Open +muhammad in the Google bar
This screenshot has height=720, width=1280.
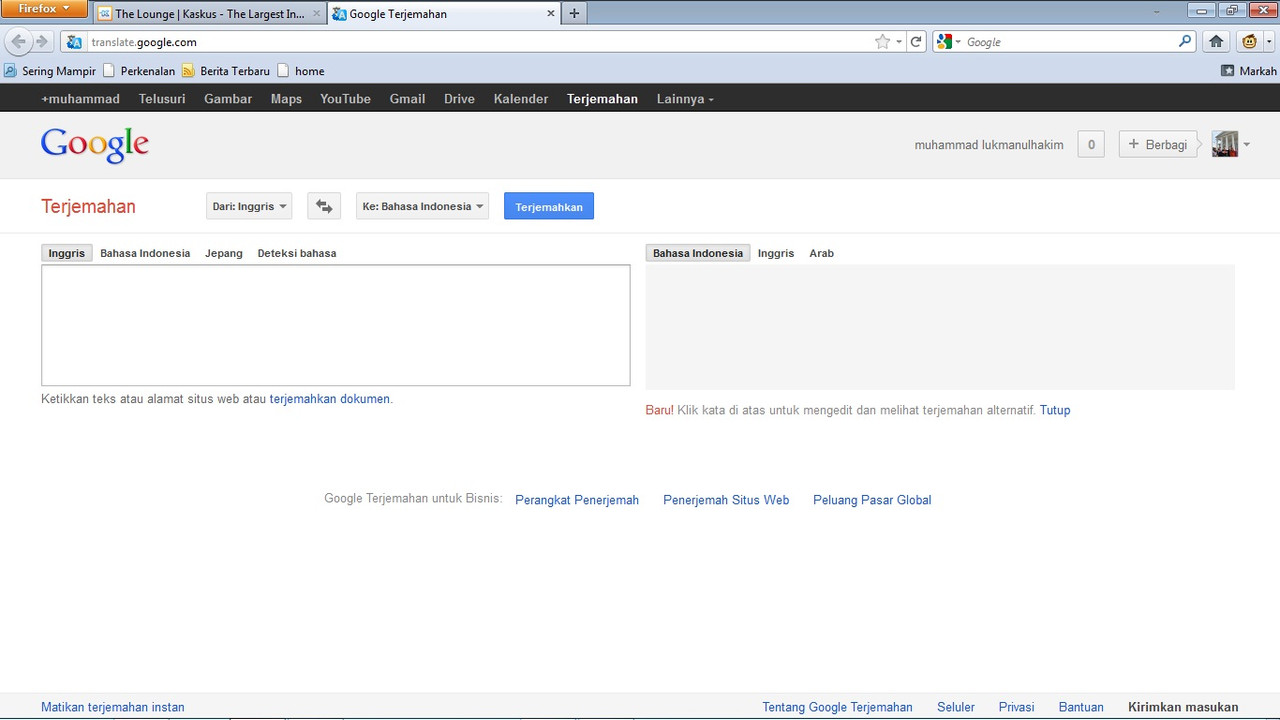(80, 99)
